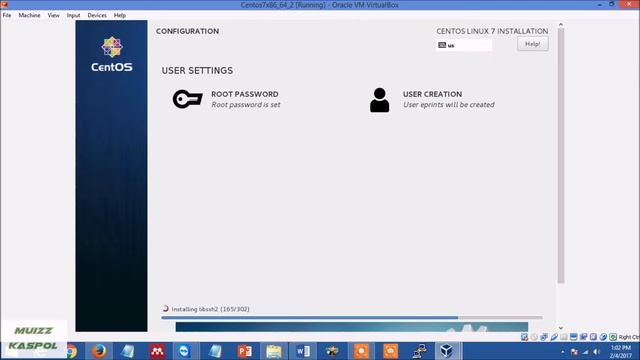Click the vertical scrollbar thumb

[x=561, y=156]
